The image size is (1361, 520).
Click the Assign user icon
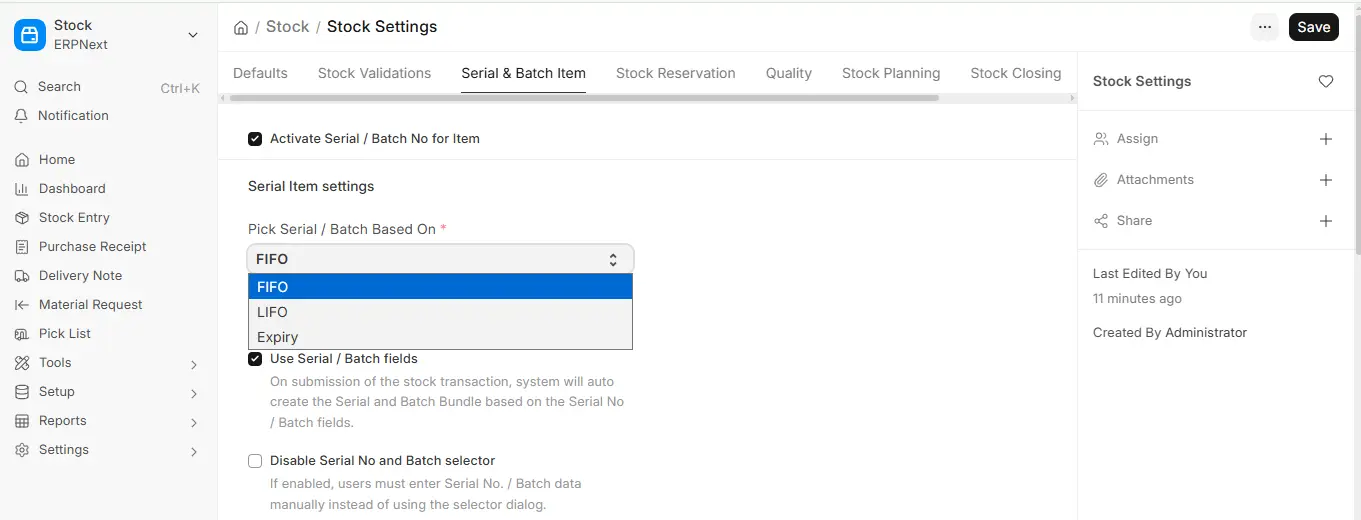pos(1101,139)
